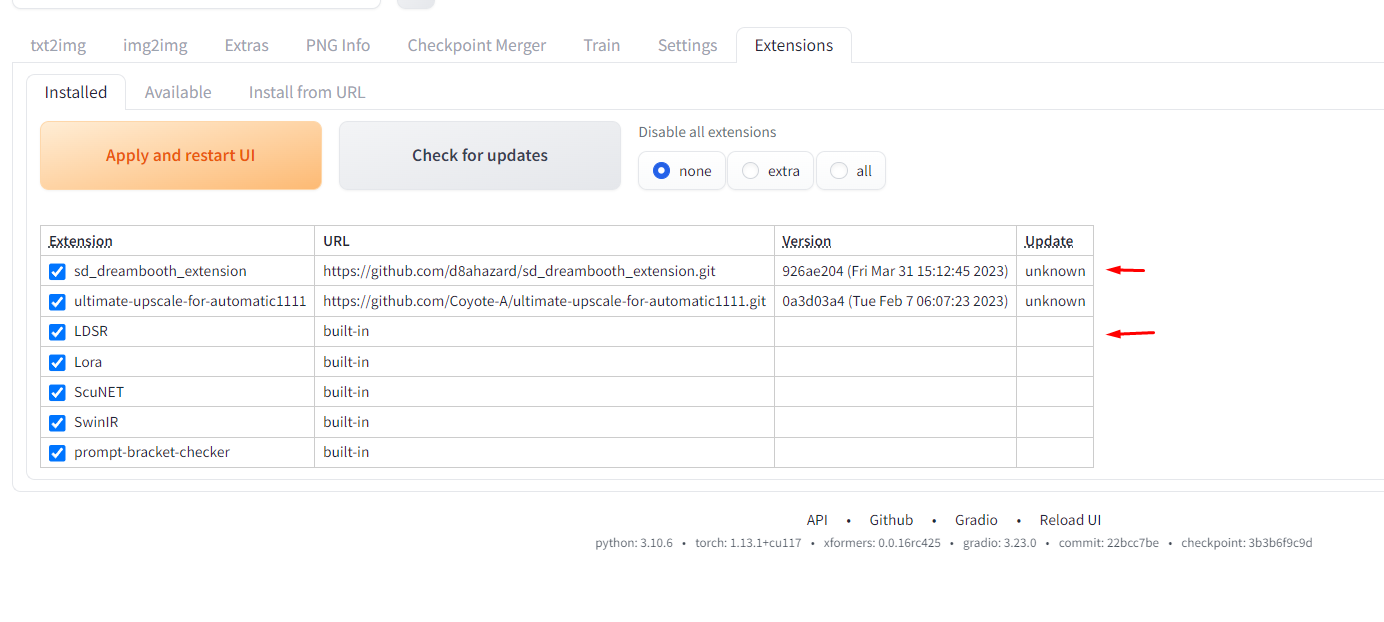
Task: Disable the ultimate-upscale-for-automatic1111 extension
Action: [57, 301]
